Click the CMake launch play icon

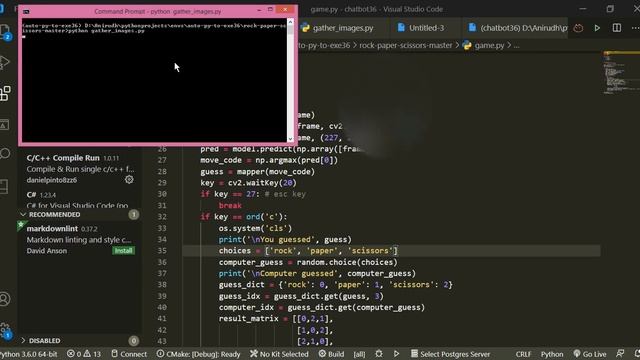pyautogui.click(x=396, y=354)
